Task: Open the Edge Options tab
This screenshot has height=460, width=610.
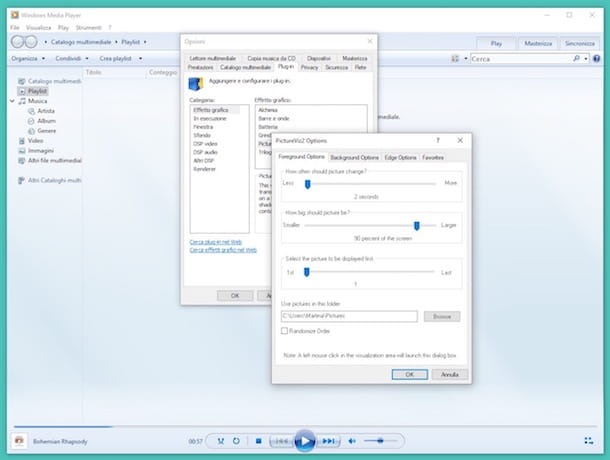Action: [x=400, y=157]
